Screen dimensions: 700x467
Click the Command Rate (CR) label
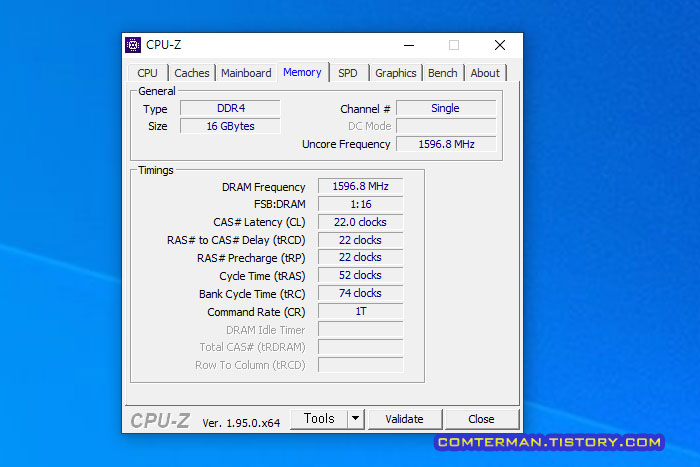pos(256,312)
